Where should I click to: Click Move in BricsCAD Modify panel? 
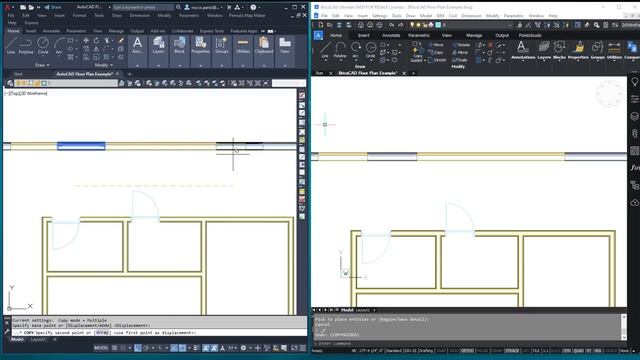[436, 44]
